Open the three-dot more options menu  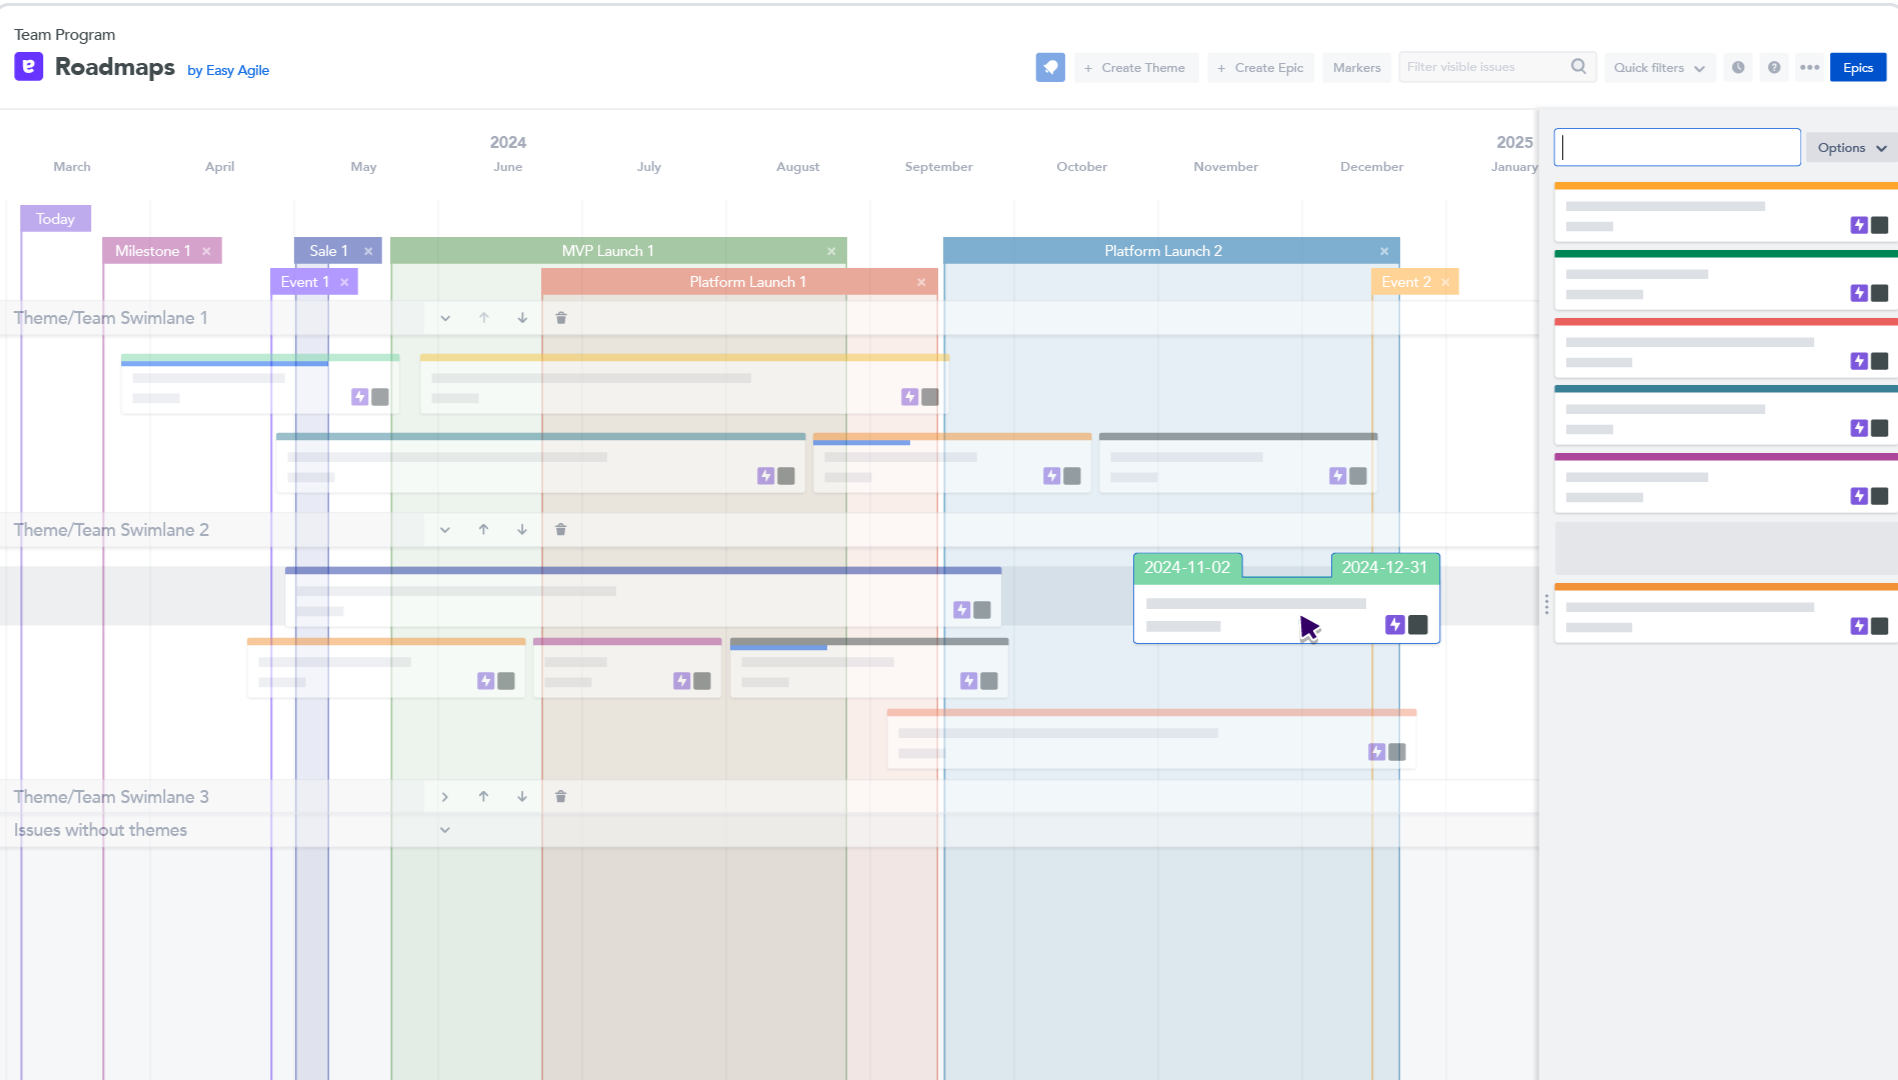[x=1809, y=67]
